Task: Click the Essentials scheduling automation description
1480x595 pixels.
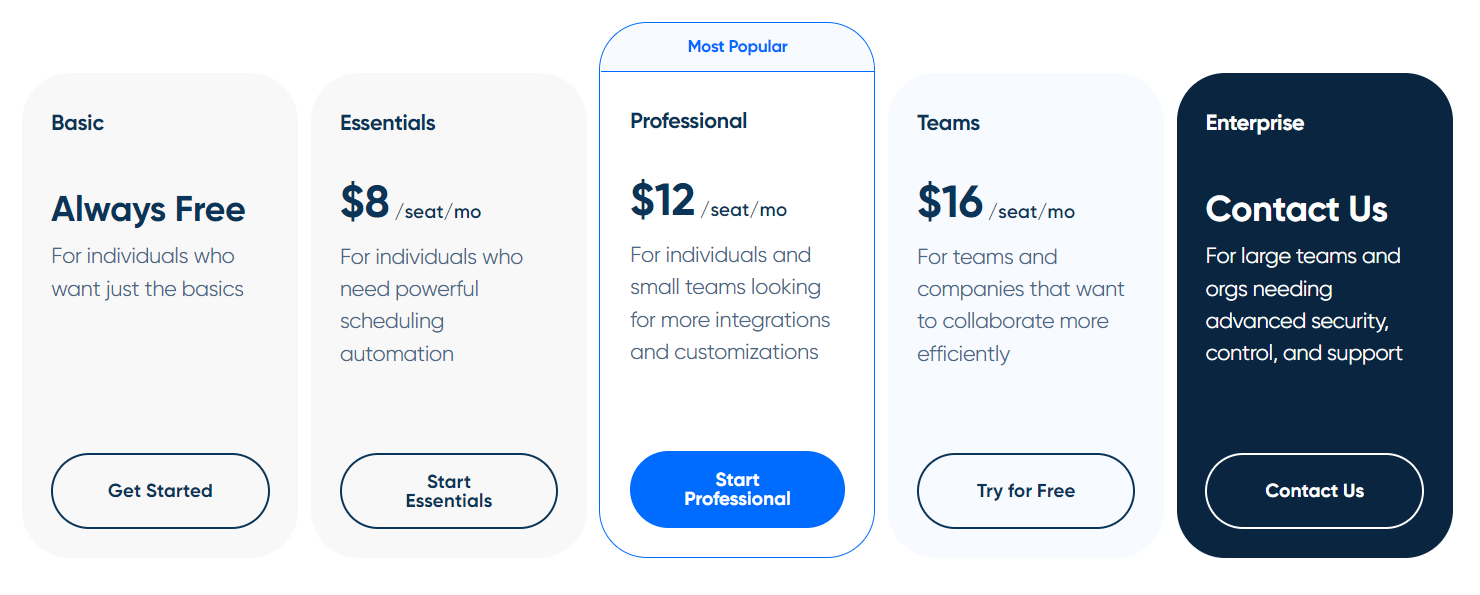Action: pyautogui.click(x=431, y=305)
